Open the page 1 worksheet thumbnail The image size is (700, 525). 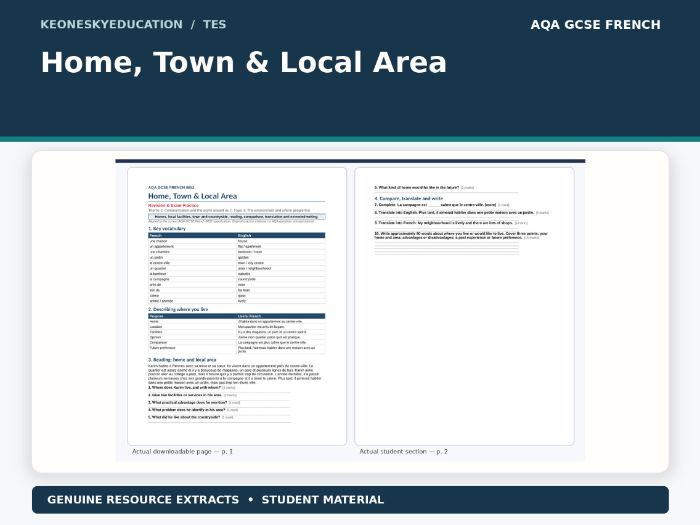237,306
